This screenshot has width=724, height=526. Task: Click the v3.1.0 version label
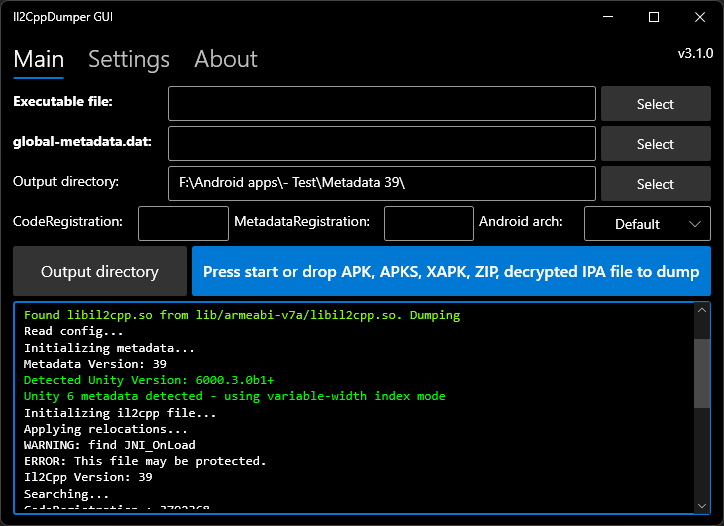[x=695, y=53]
